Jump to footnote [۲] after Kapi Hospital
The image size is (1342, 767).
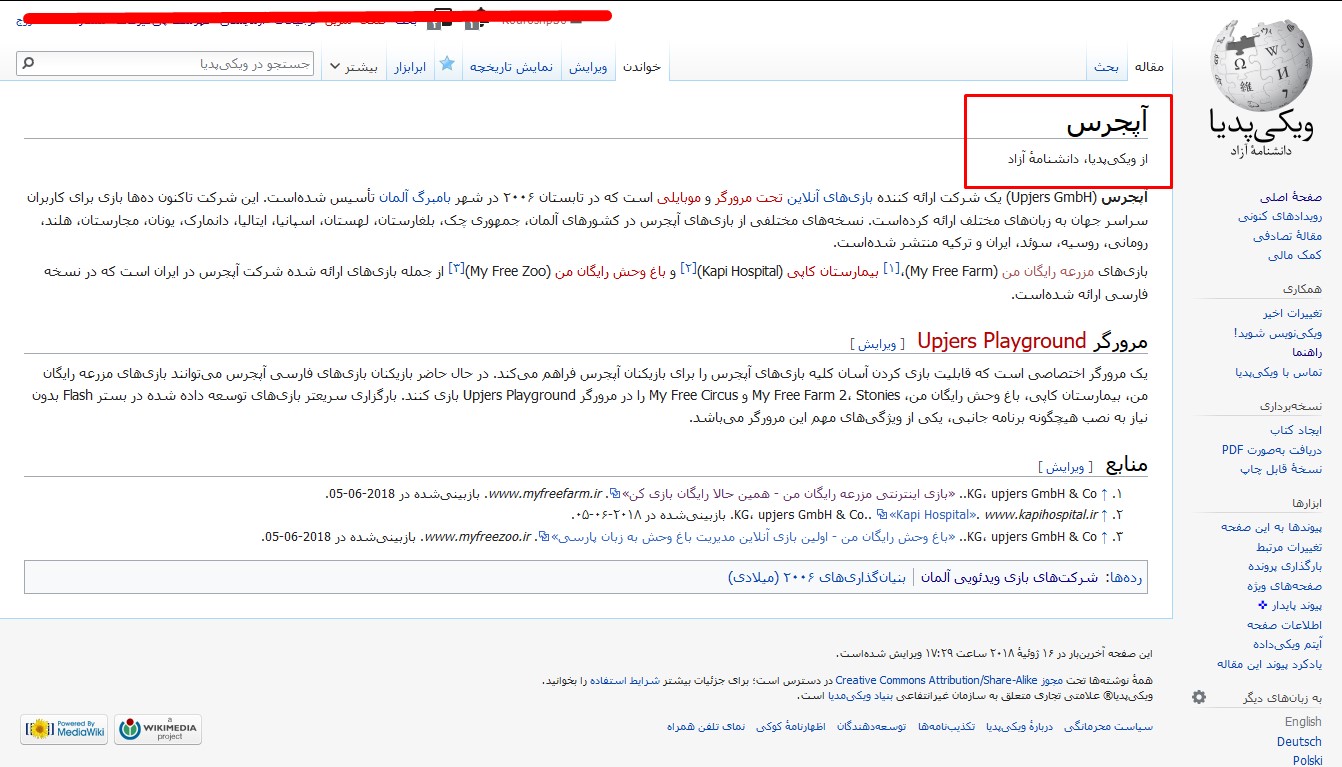point(688,268)
